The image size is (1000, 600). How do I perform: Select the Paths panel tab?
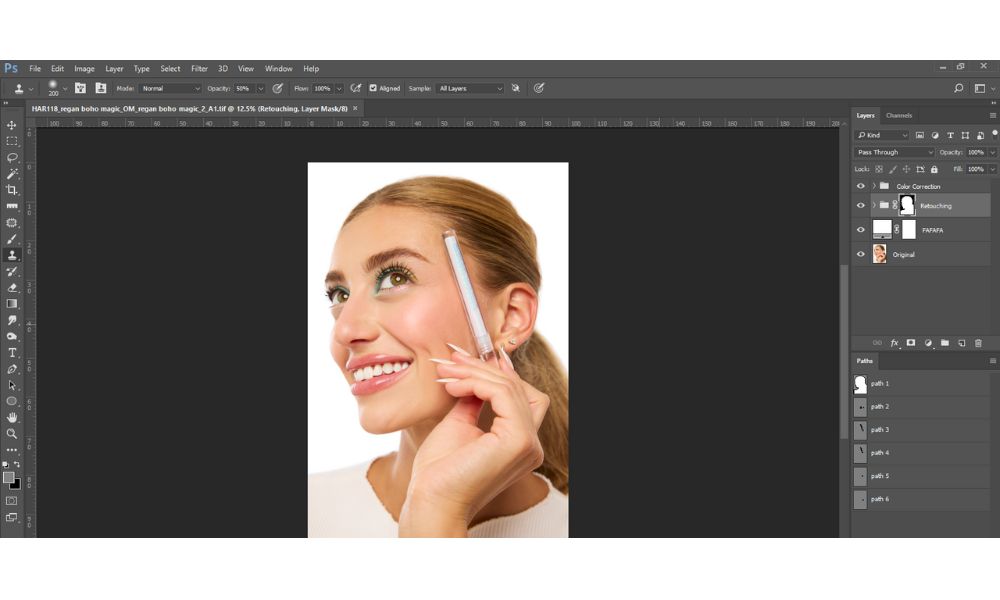coord(865,361)
